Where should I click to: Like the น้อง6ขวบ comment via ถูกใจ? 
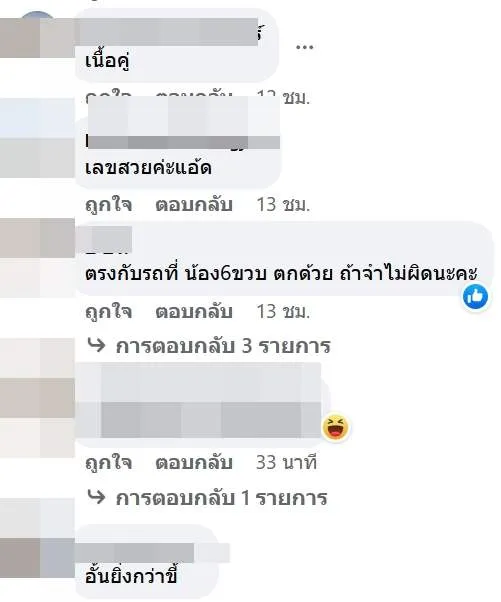pyautogui.click(x=109, y=311)
